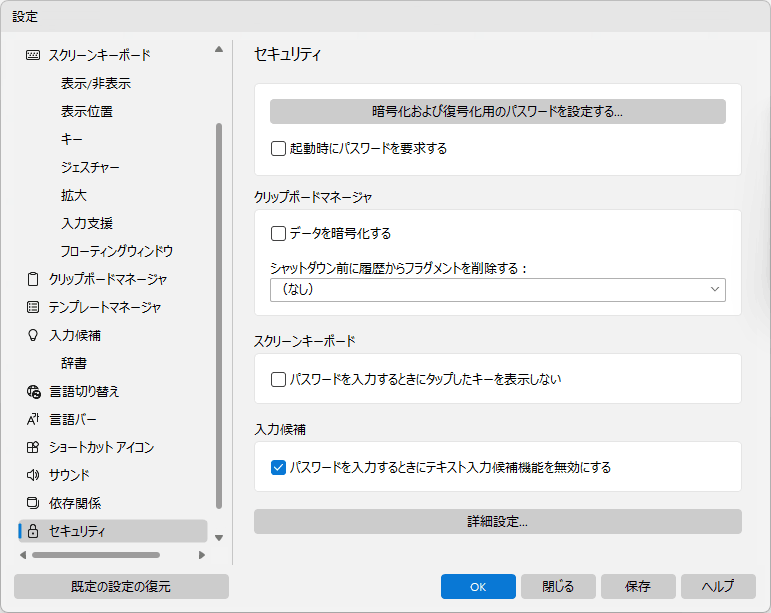The height and width of the screenshot is (613, 771).
Task: Check データを暗号化する option
Action: (278, 233)
